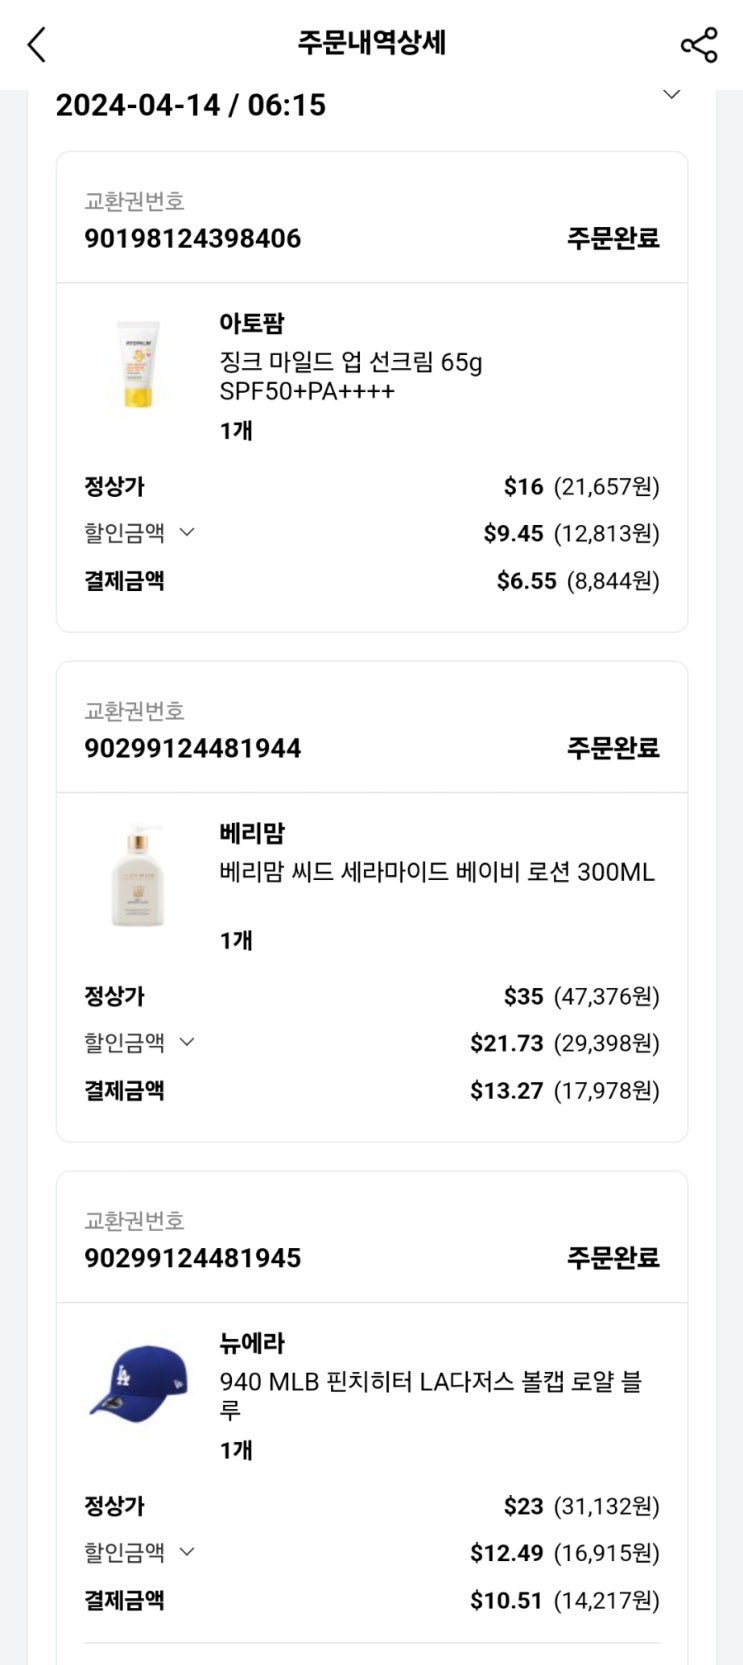Tap the 아토팜 brand name
743x1665 pixels.
click(252, 323)
